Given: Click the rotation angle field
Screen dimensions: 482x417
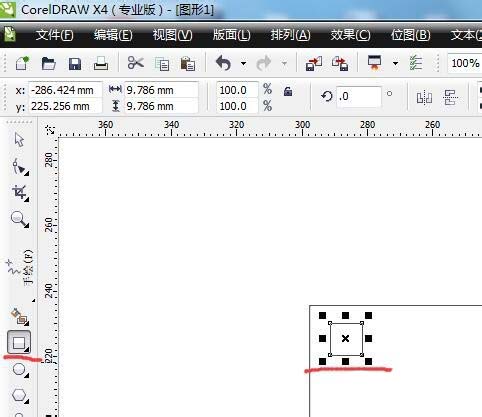Looking at the screenshot, I should tap(359, 97).
